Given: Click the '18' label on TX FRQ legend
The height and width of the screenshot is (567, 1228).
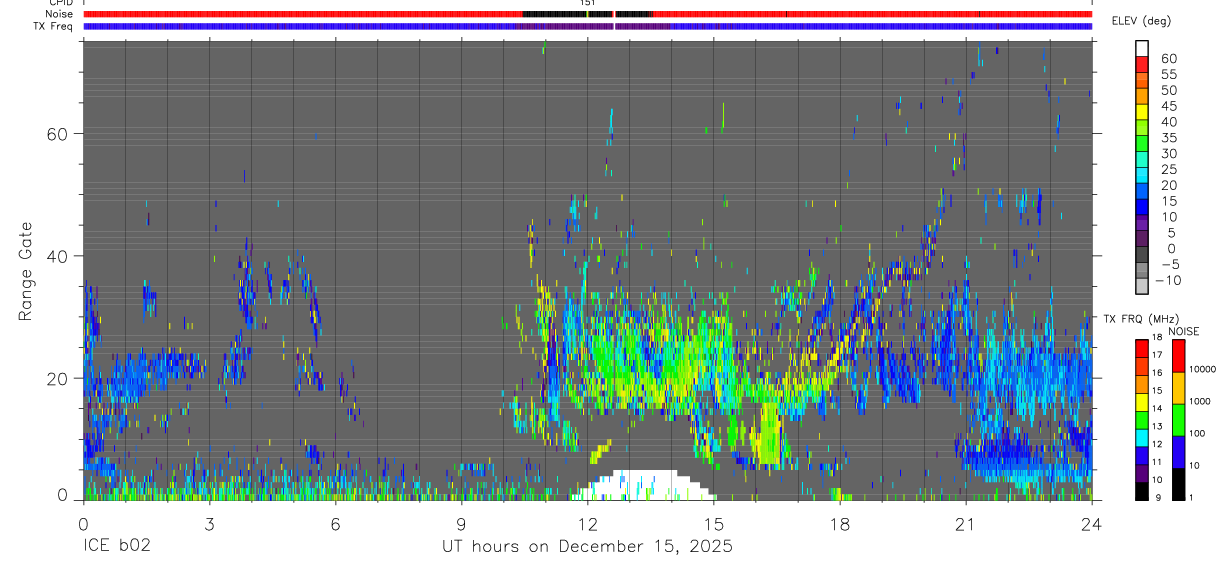Looking at the screenshot, I should [x=1157, y=337].
